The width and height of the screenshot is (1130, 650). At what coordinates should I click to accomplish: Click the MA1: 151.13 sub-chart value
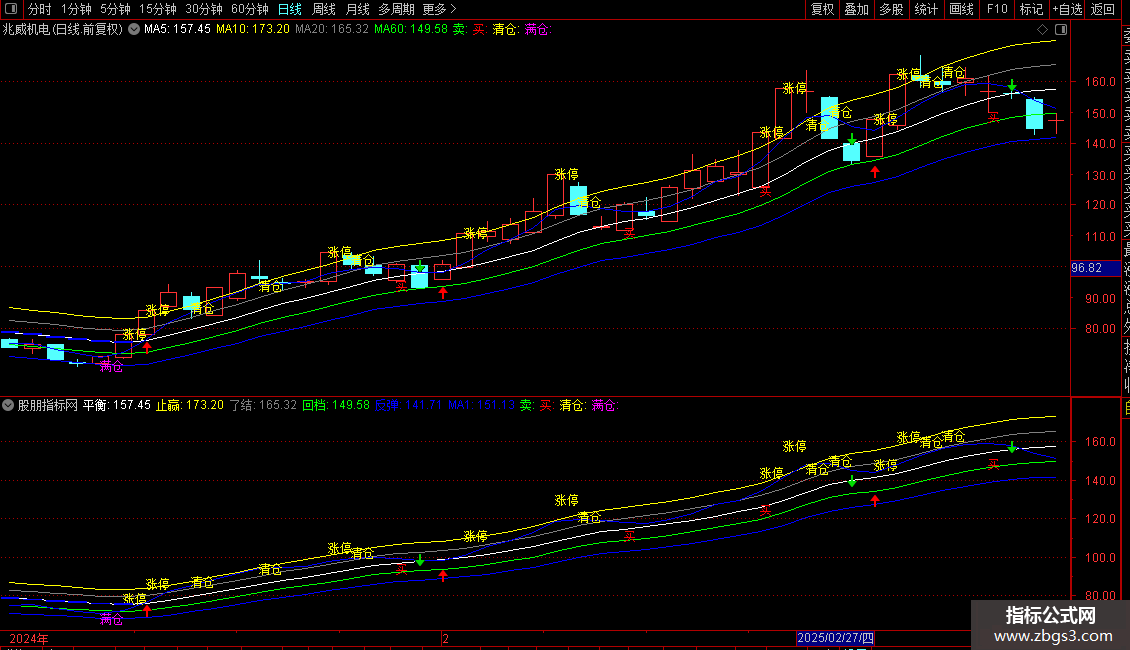point(481,405)
